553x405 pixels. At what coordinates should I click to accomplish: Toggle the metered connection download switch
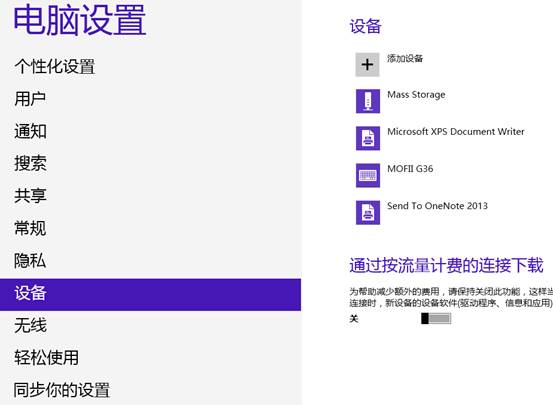[436, 319]
